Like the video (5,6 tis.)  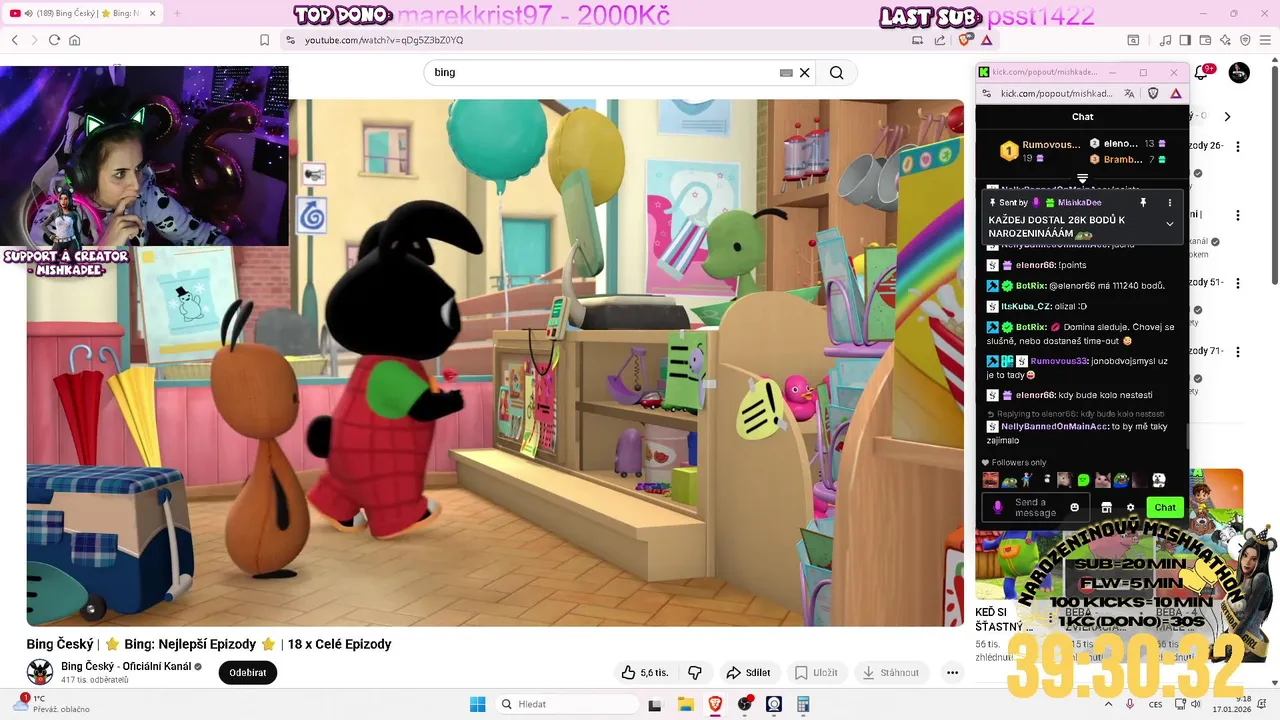coord(645,673)
